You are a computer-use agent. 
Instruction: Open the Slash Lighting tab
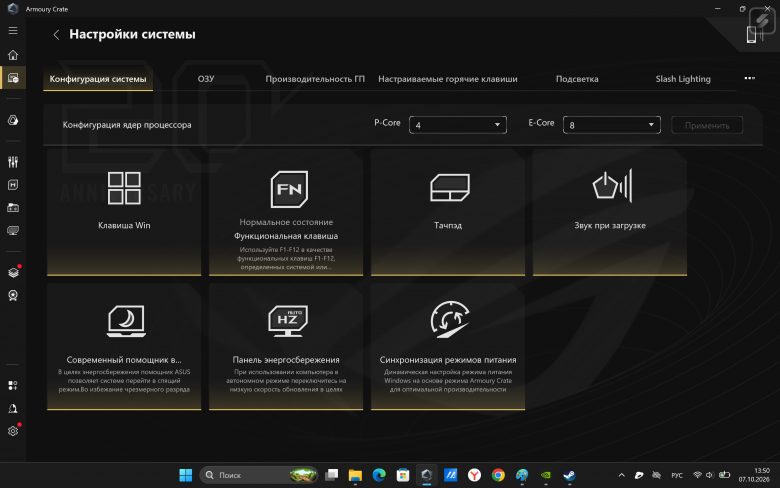[683, 79]
